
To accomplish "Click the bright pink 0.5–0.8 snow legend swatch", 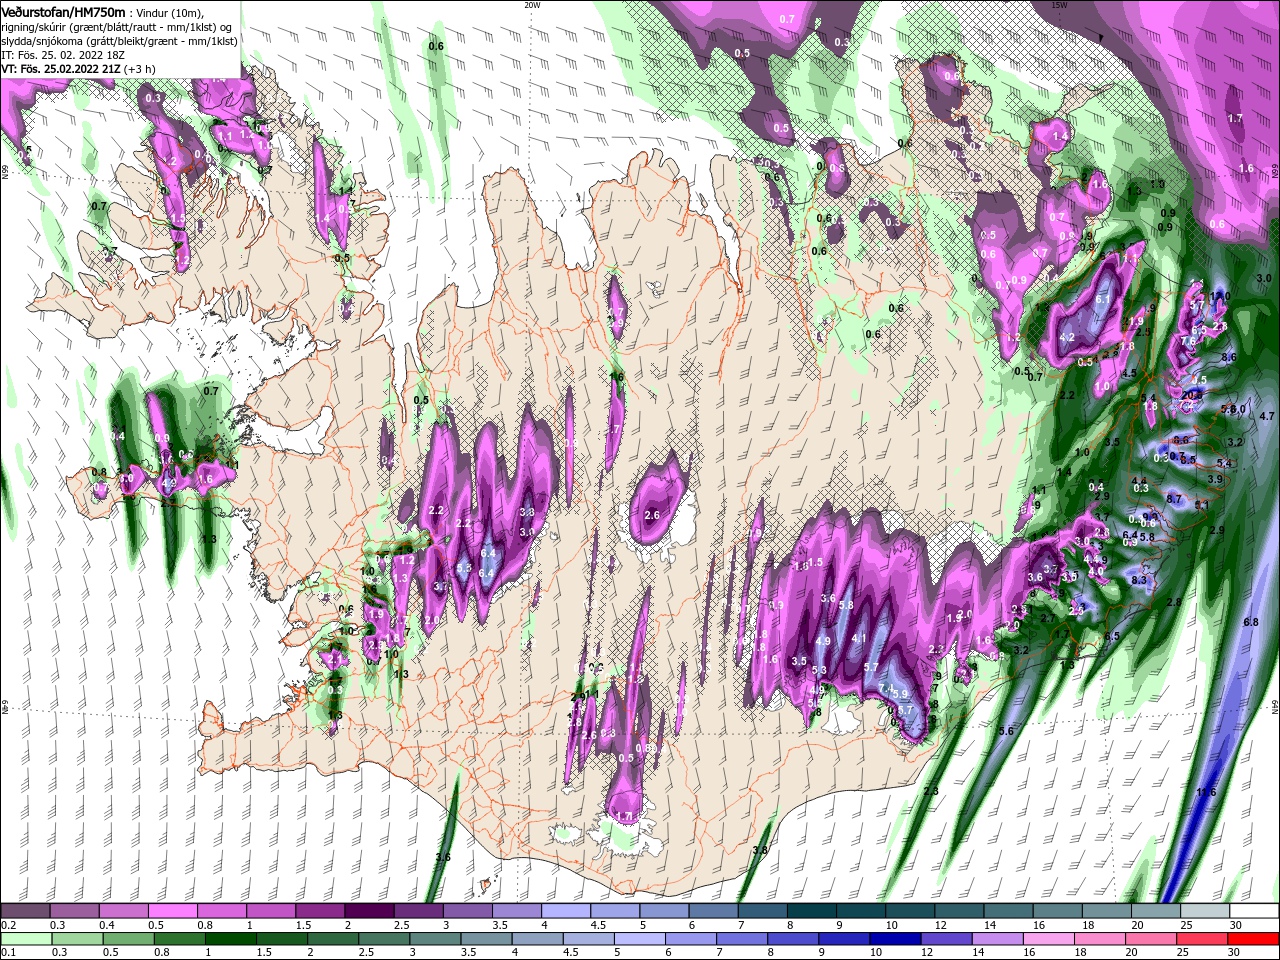I will tap(172, 911).
